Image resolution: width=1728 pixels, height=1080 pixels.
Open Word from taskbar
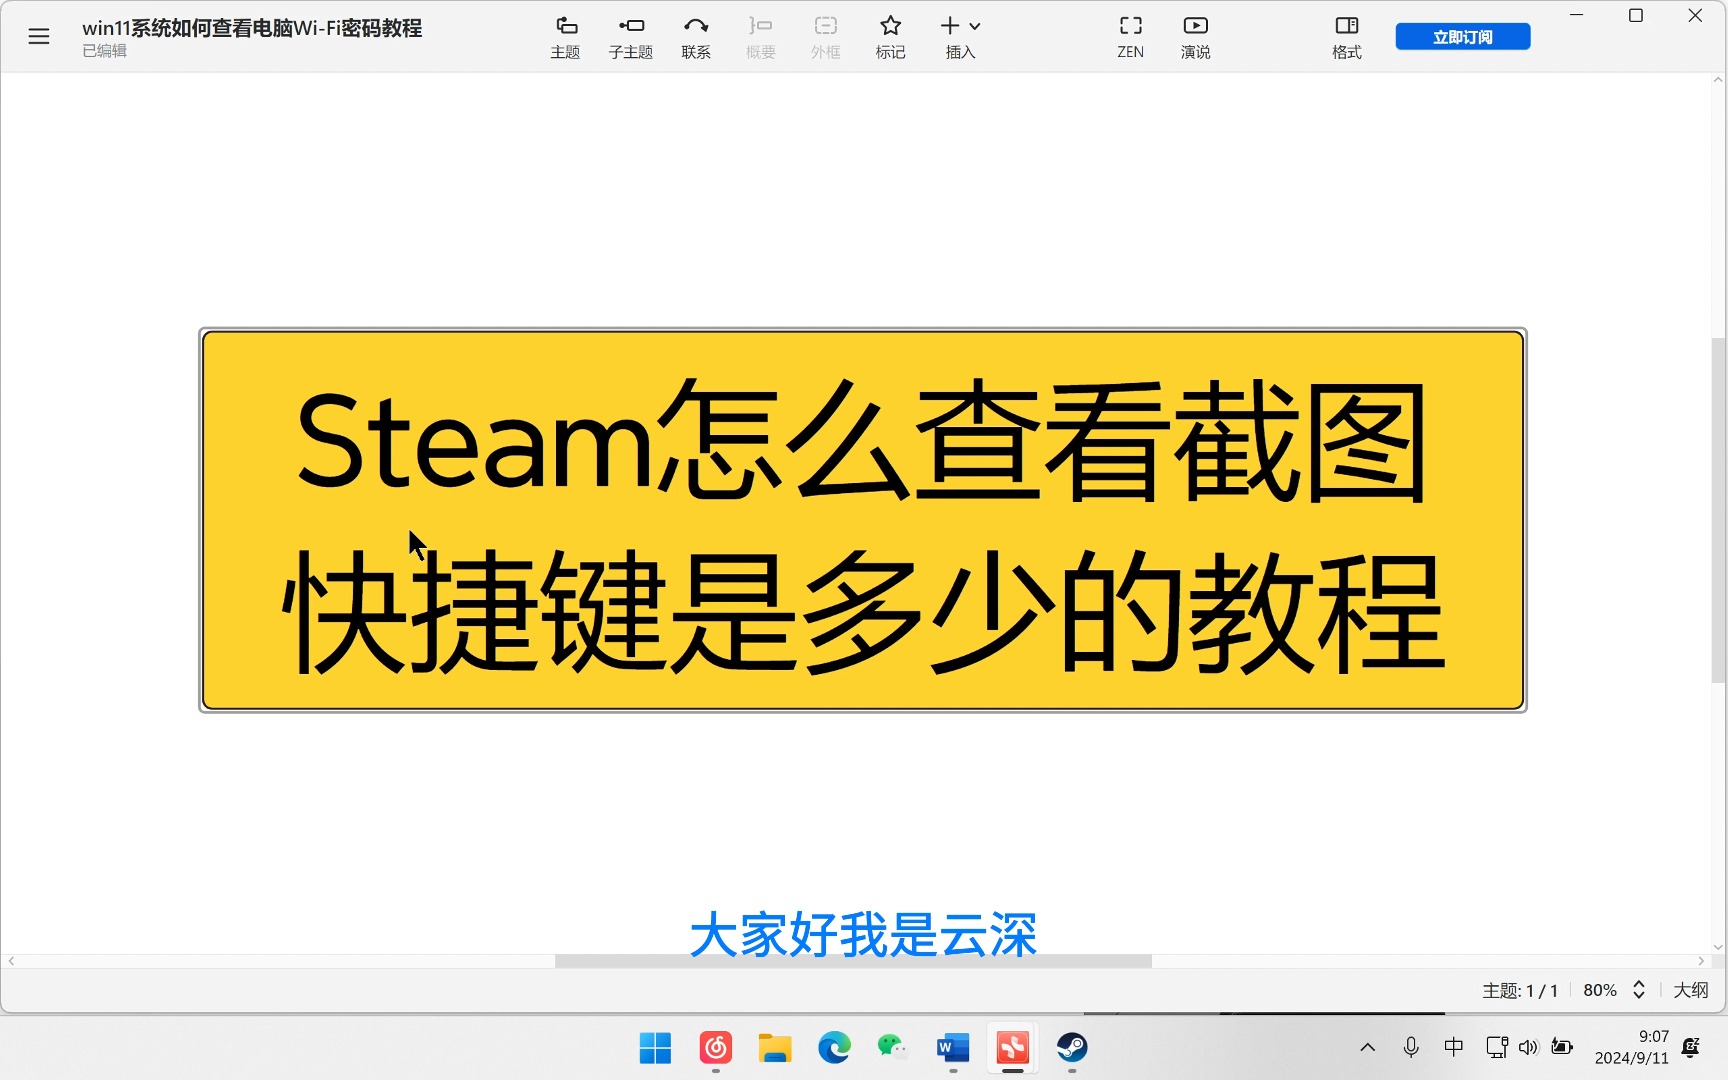coord(953,1048)
